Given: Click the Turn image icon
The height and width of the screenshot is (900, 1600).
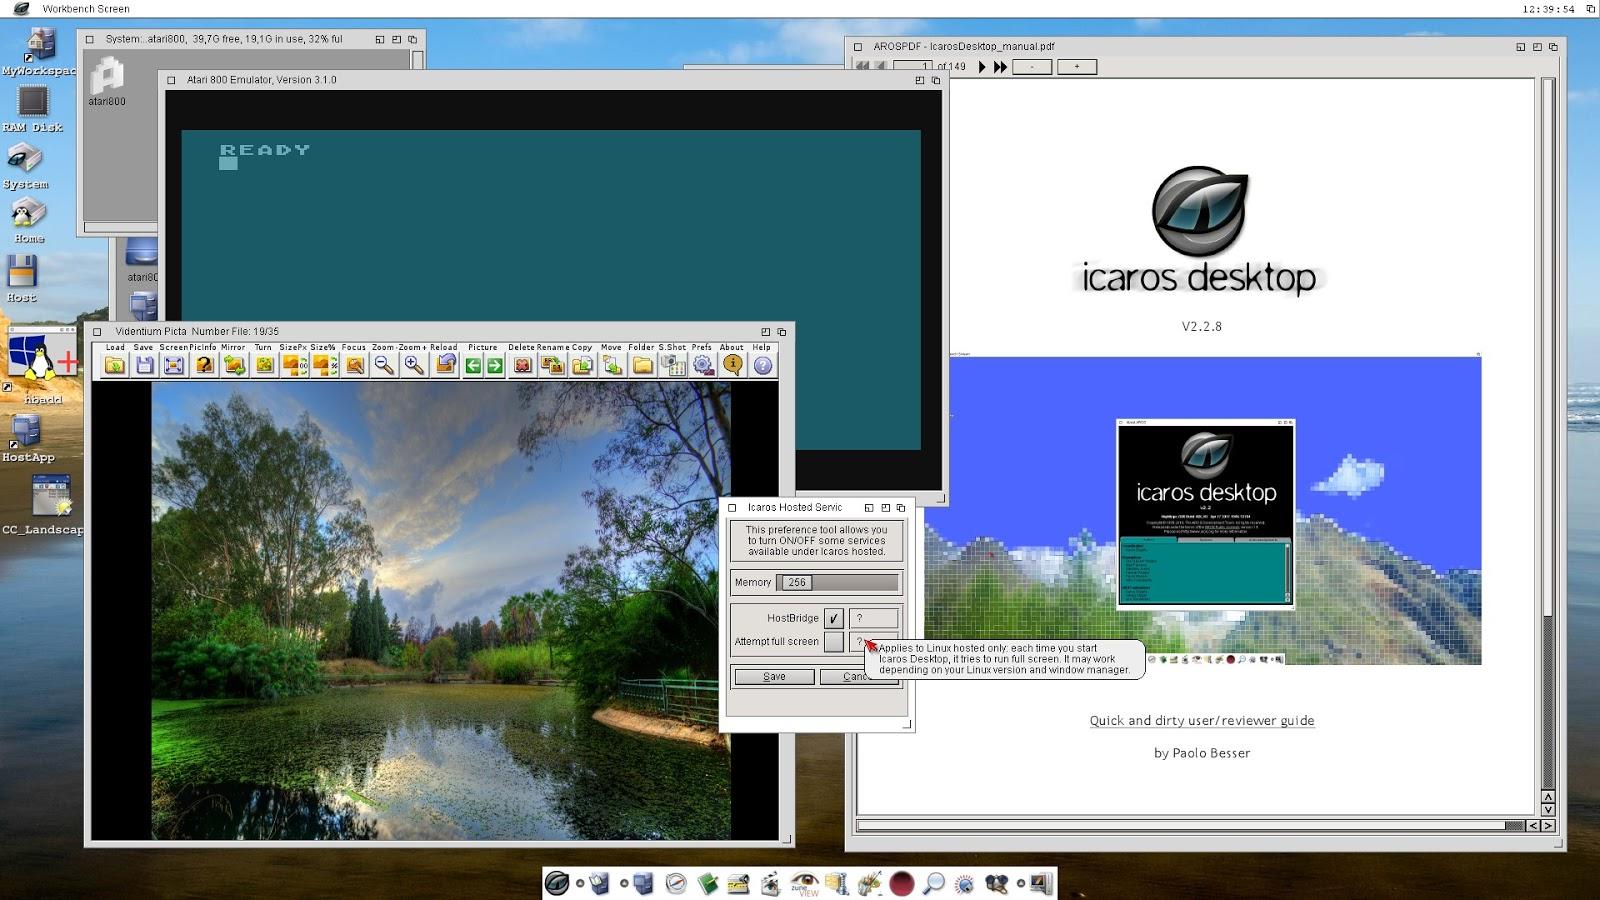Looking at the screenshot, I should 264,365.
